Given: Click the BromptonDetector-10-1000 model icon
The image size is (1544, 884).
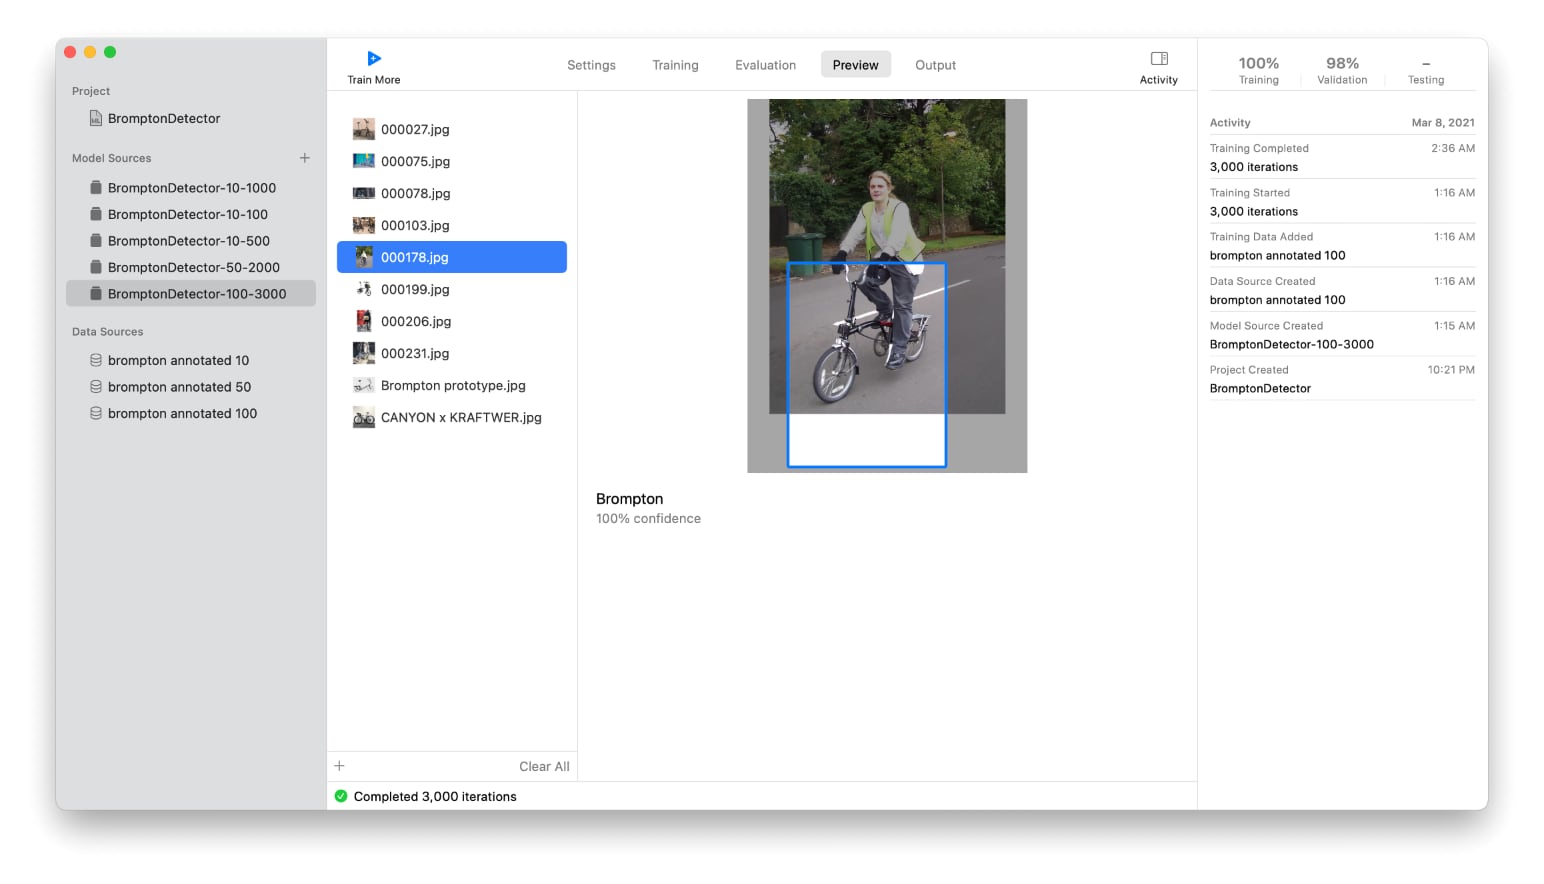Looking at the screenshot, I should [96, 188].
